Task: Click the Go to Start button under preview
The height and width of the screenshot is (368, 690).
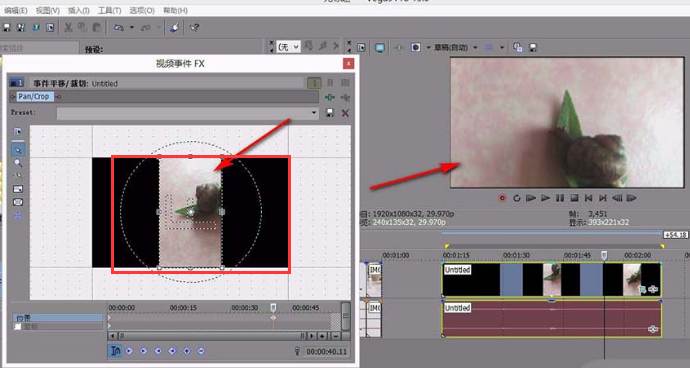Action: pos(588,198)
